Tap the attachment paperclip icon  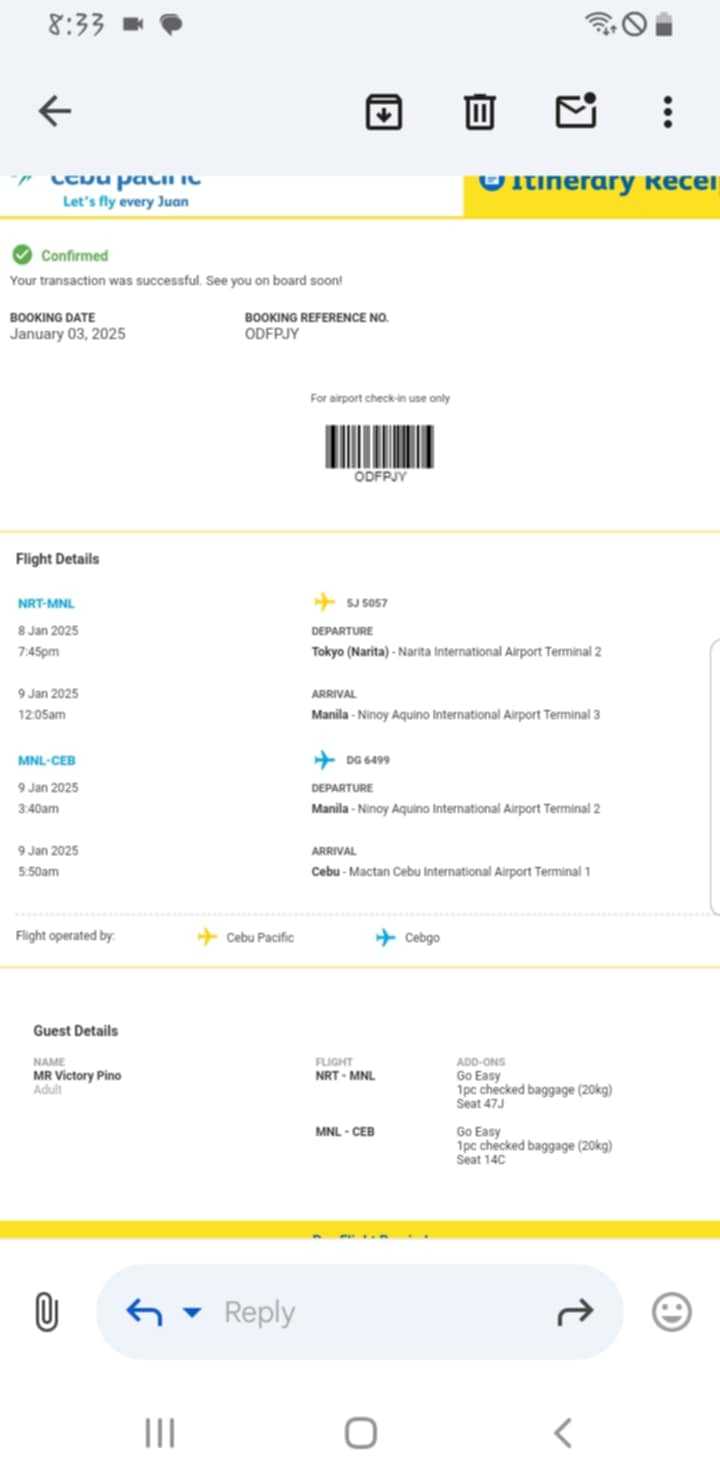tap(46, 1312)
